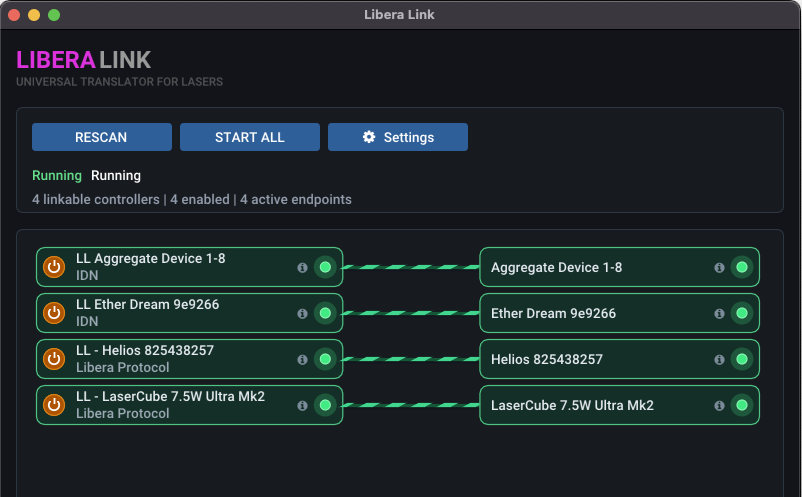This screenshot has width=802, height=497.
Task: Click IDN protocol label under LL Aggregate Device
Action: (87, 275)
